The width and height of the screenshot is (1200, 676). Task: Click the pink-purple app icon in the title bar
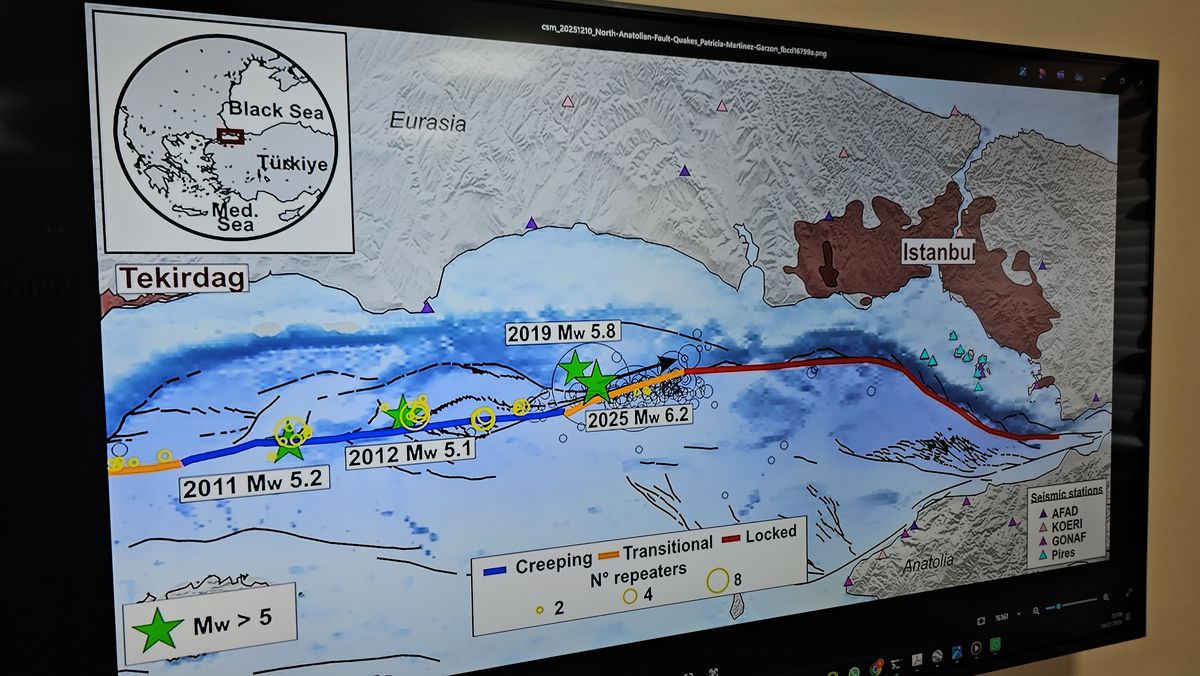(x=1042, y=74)
